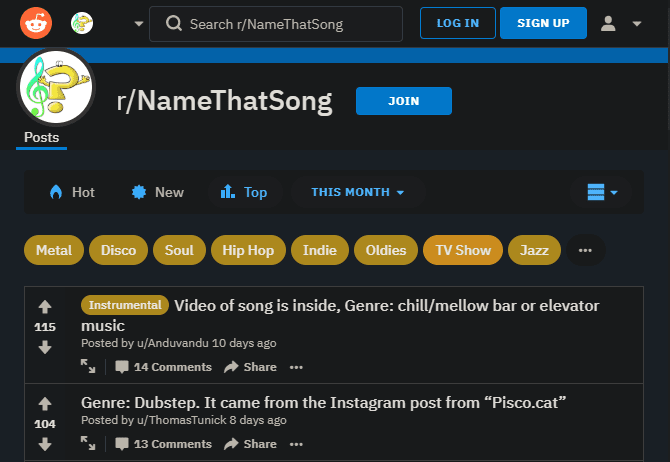Viewport: 670px width, 462px height.
Task: Upvote the Instrumental elevator music post
Action: point(45,306)
